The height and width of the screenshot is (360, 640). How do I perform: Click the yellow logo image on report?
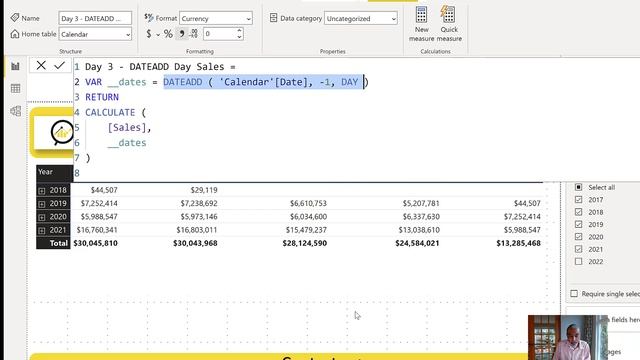click(53, 133)
